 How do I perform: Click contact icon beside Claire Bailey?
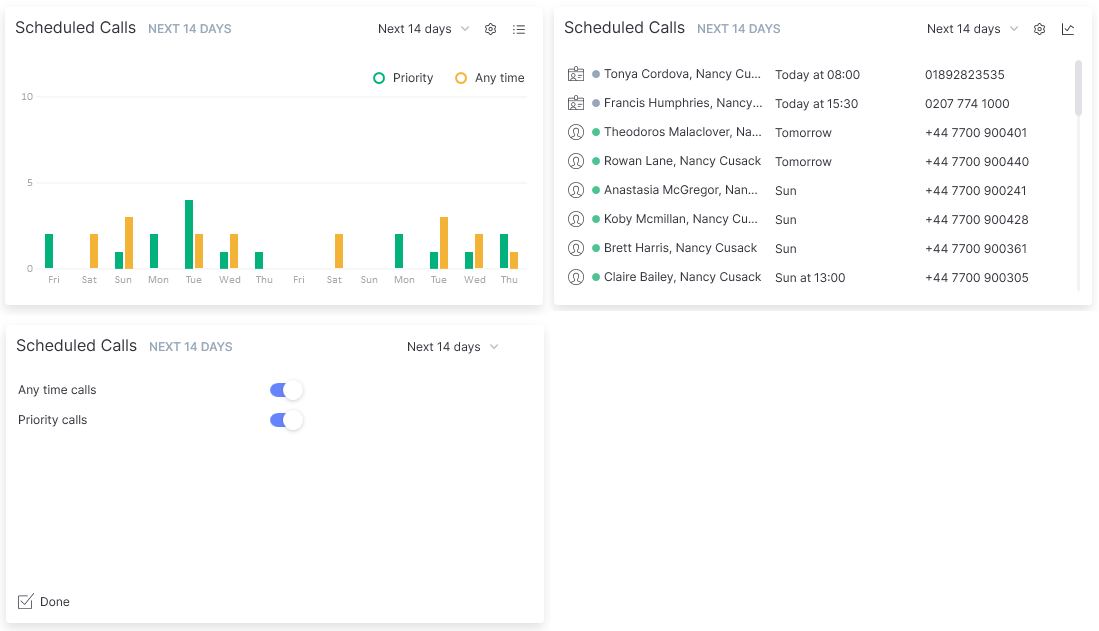[x=575, y=277]
